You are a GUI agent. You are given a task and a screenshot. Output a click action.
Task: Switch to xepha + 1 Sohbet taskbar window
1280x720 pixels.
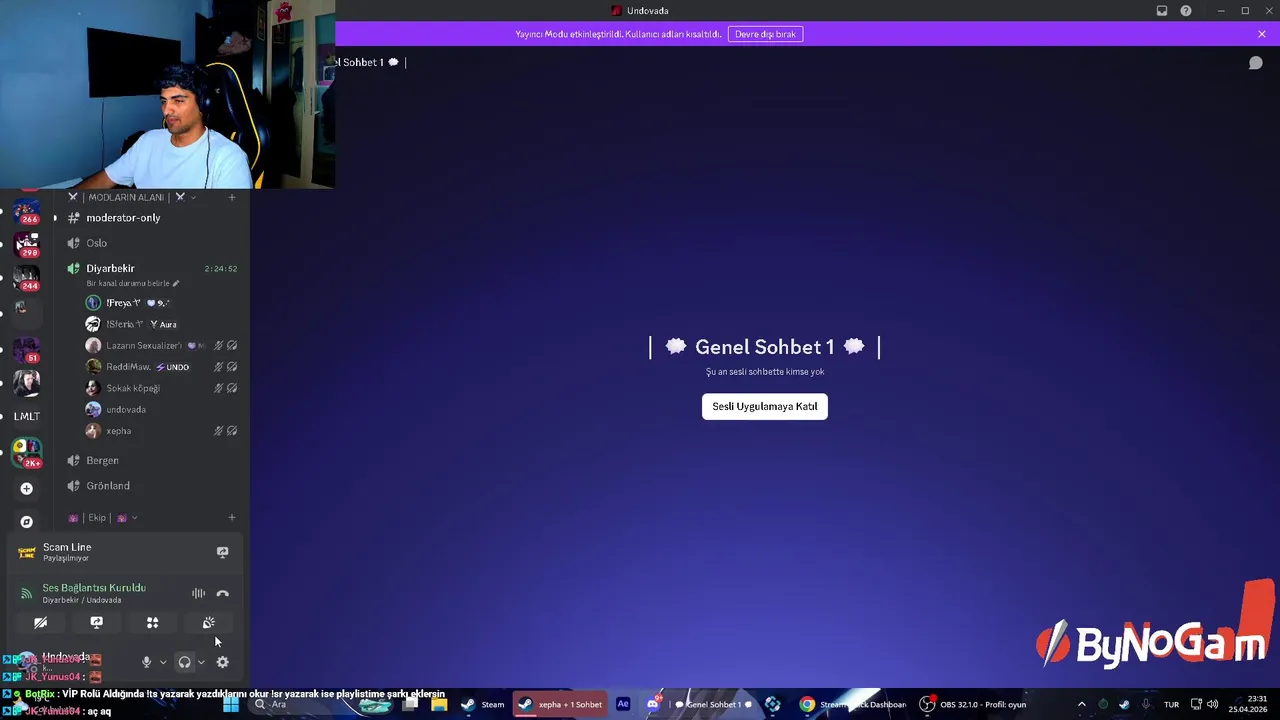click(560, 704)
